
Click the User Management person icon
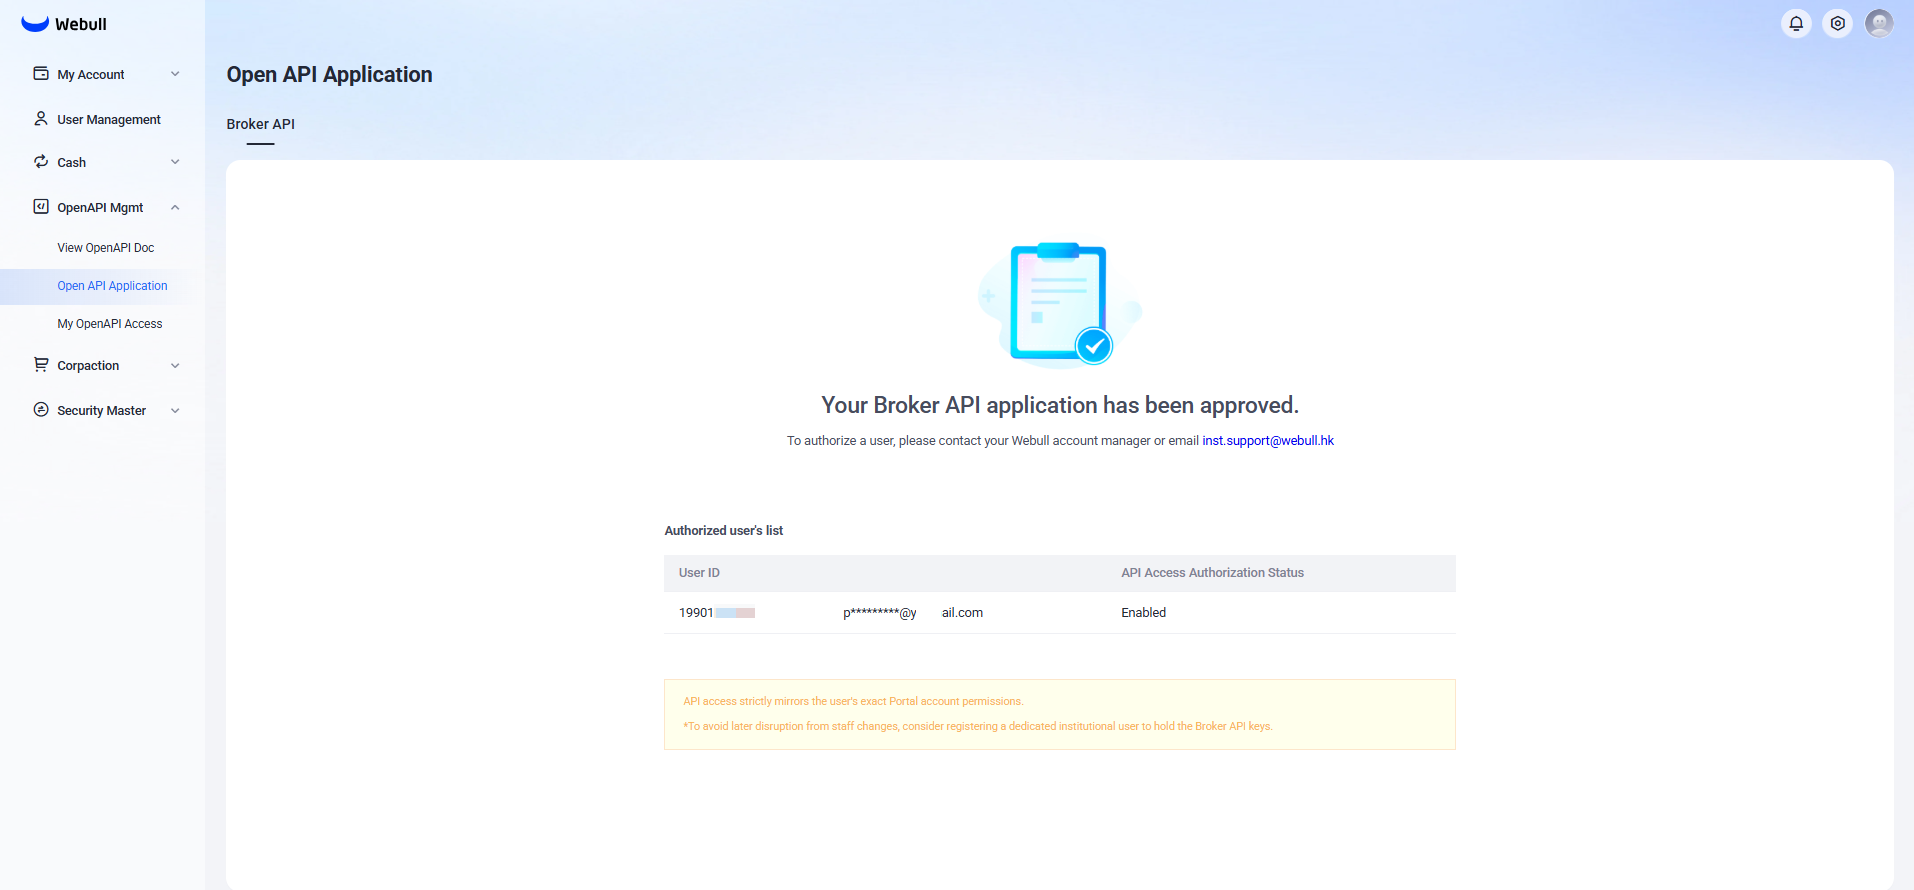point(41,119)
